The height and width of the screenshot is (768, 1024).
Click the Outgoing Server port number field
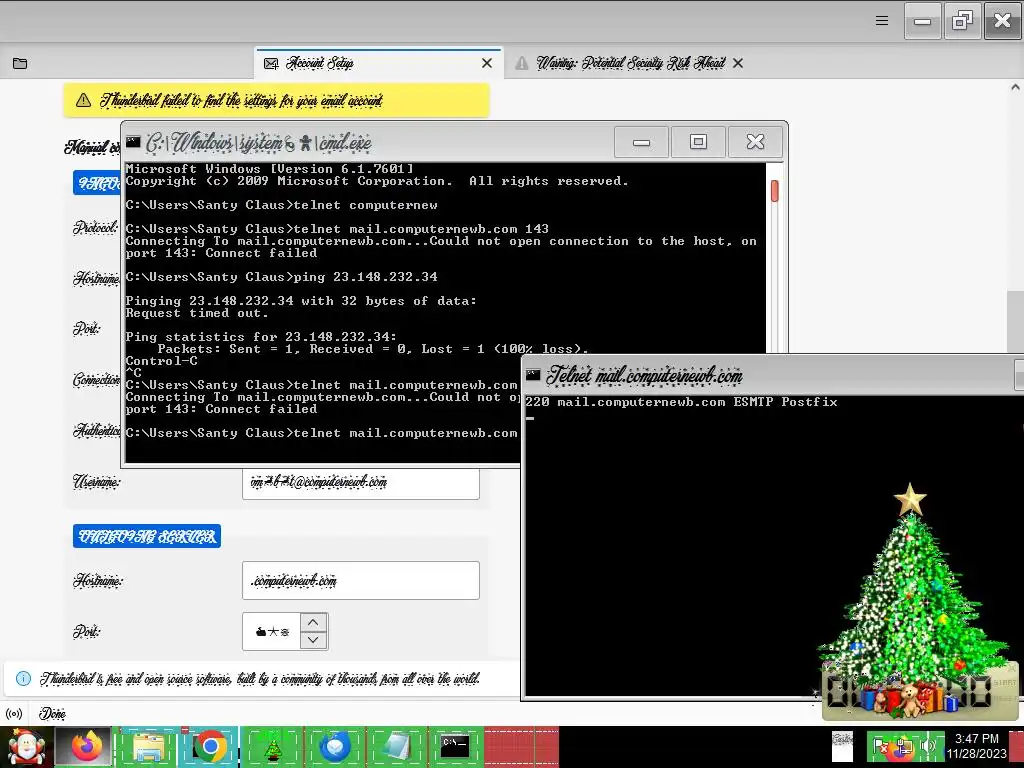point(271,632)
